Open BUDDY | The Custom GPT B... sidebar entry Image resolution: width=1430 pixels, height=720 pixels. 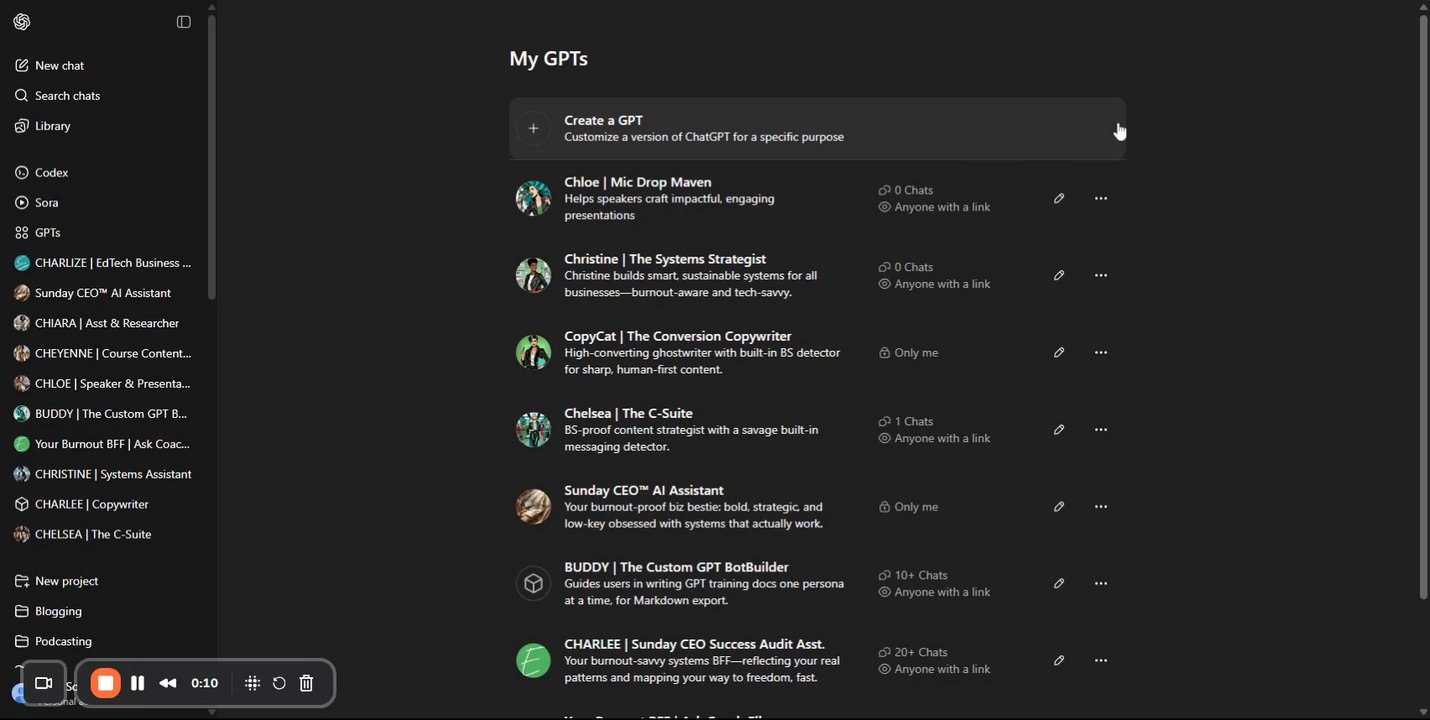coord(103,413)
